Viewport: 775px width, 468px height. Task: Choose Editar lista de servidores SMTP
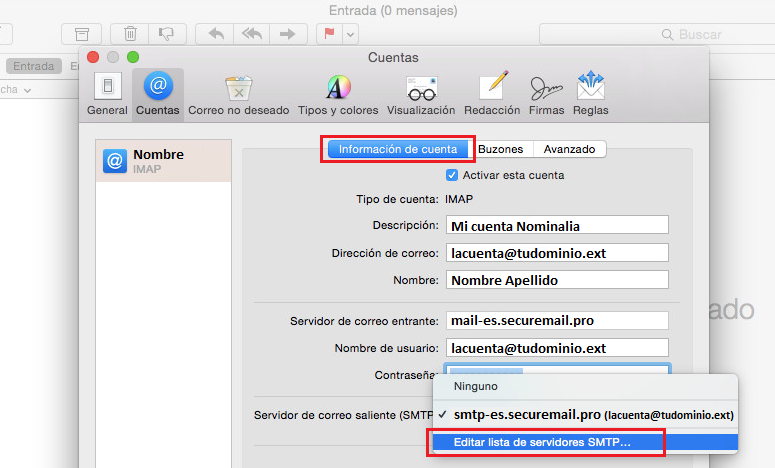point(542,441)
